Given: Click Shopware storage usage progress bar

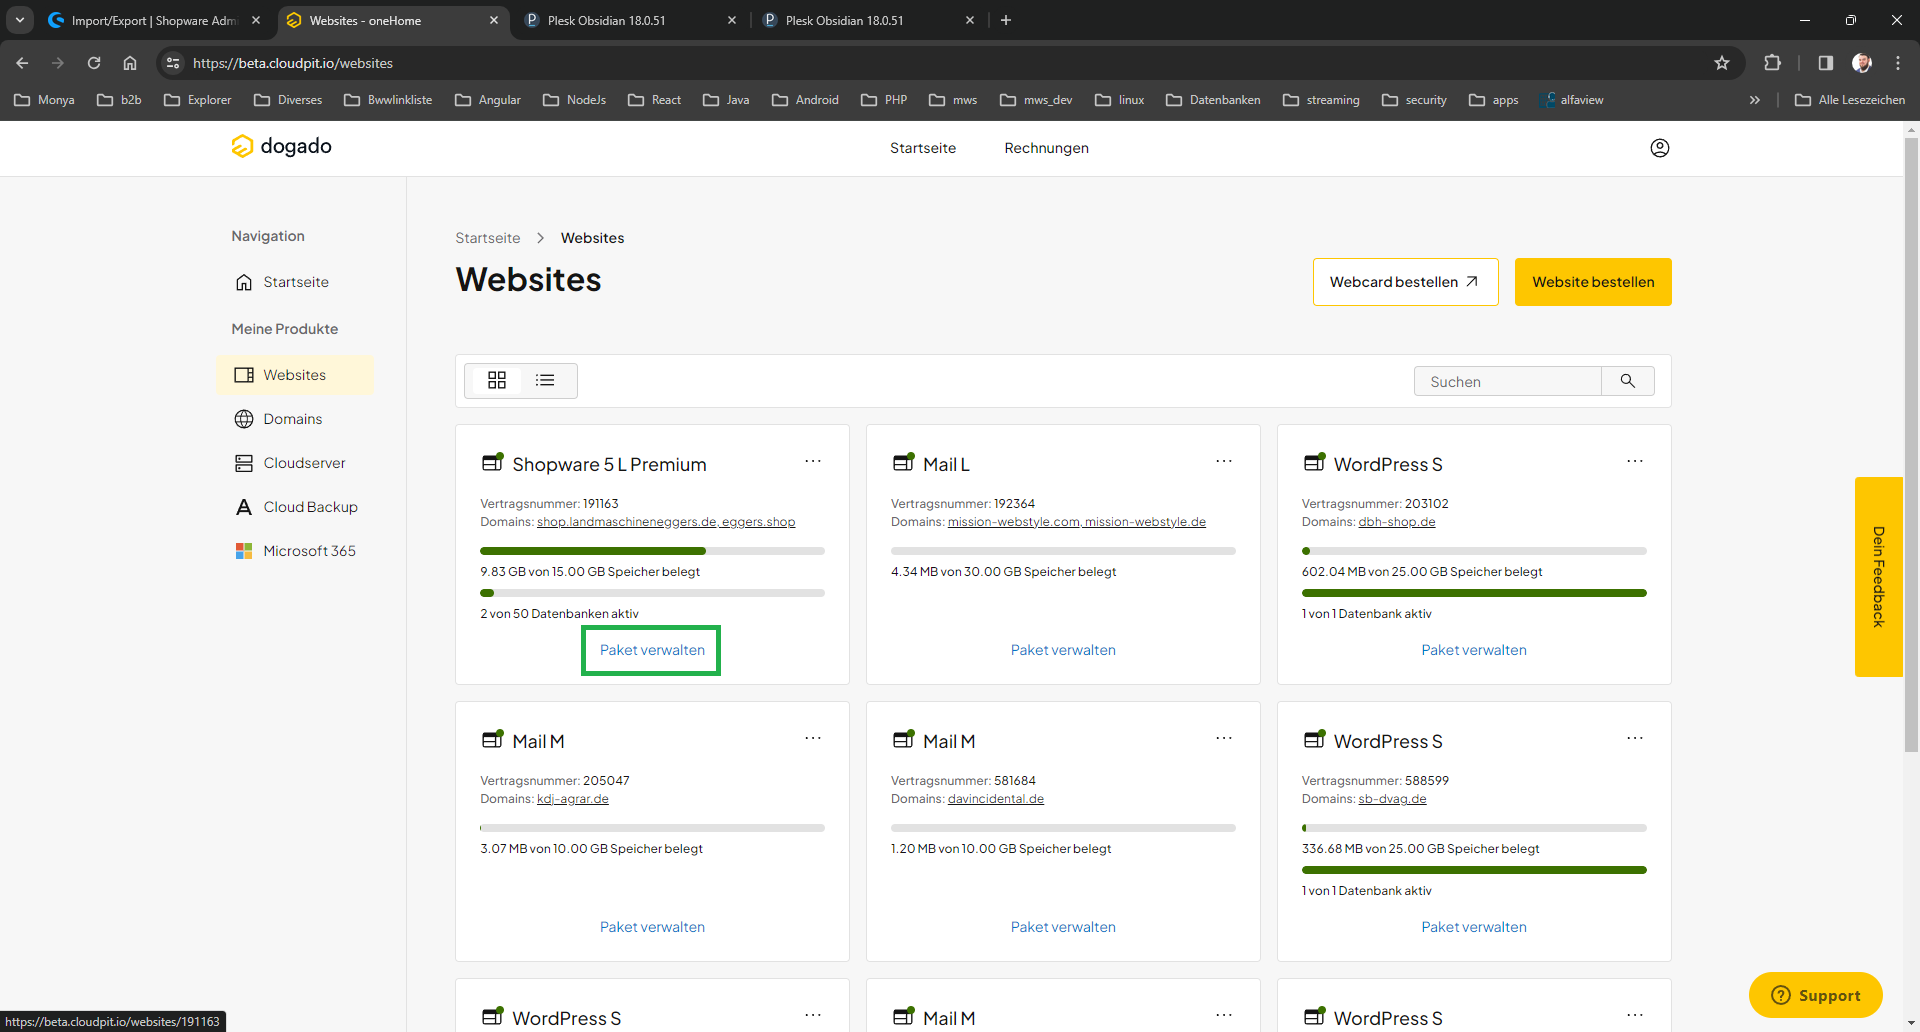Looking at the screenshot, I should [x=652, y=551].
